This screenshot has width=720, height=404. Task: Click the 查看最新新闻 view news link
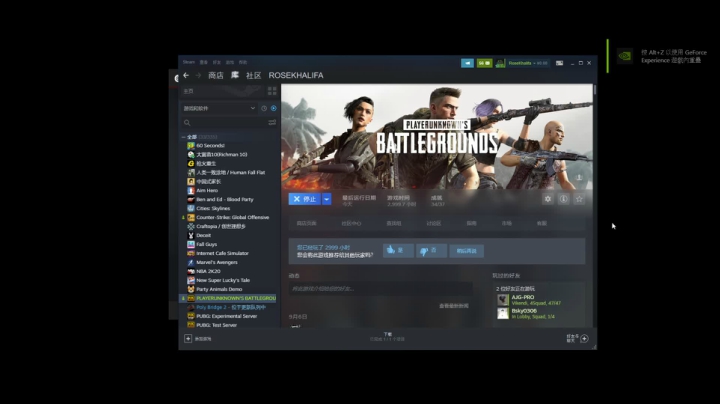coord(454,306)
